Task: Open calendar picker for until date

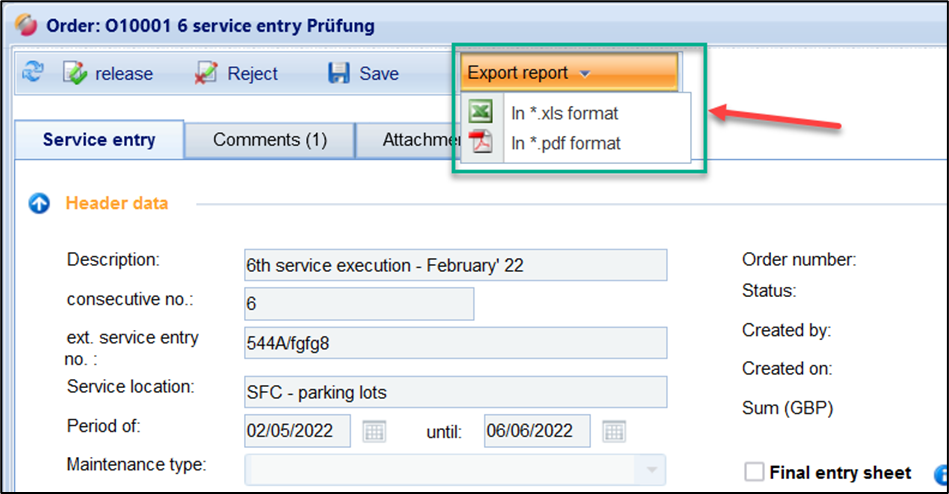Action: coord(614,431)
